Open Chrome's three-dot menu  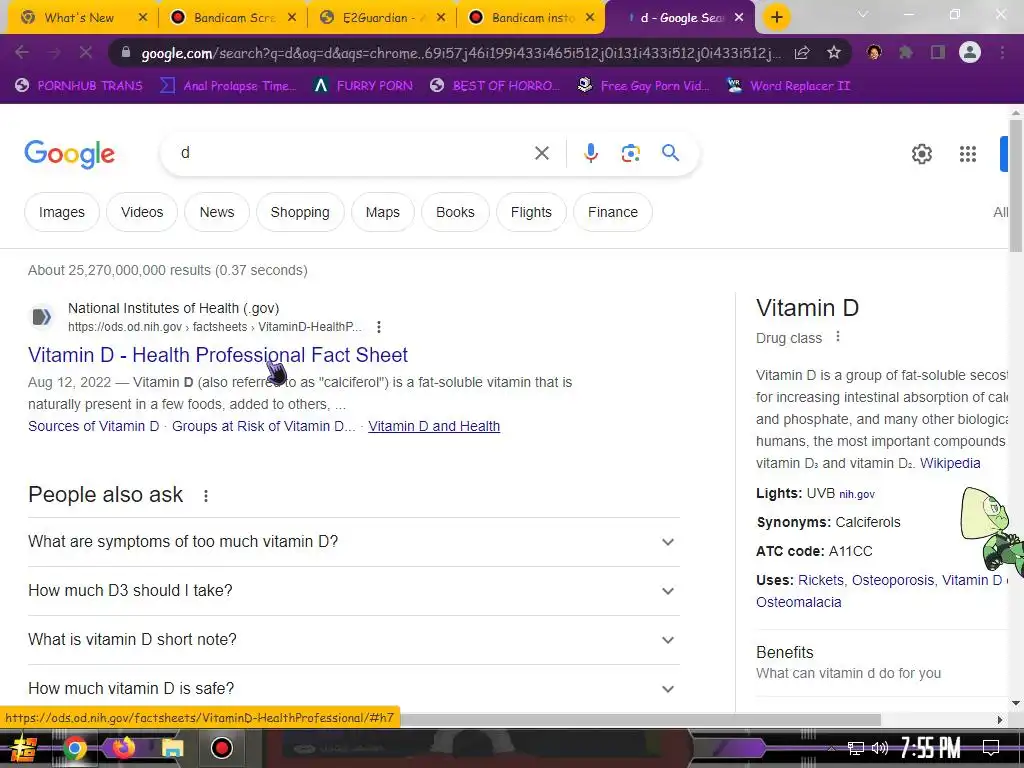[x=1002, y=52]
